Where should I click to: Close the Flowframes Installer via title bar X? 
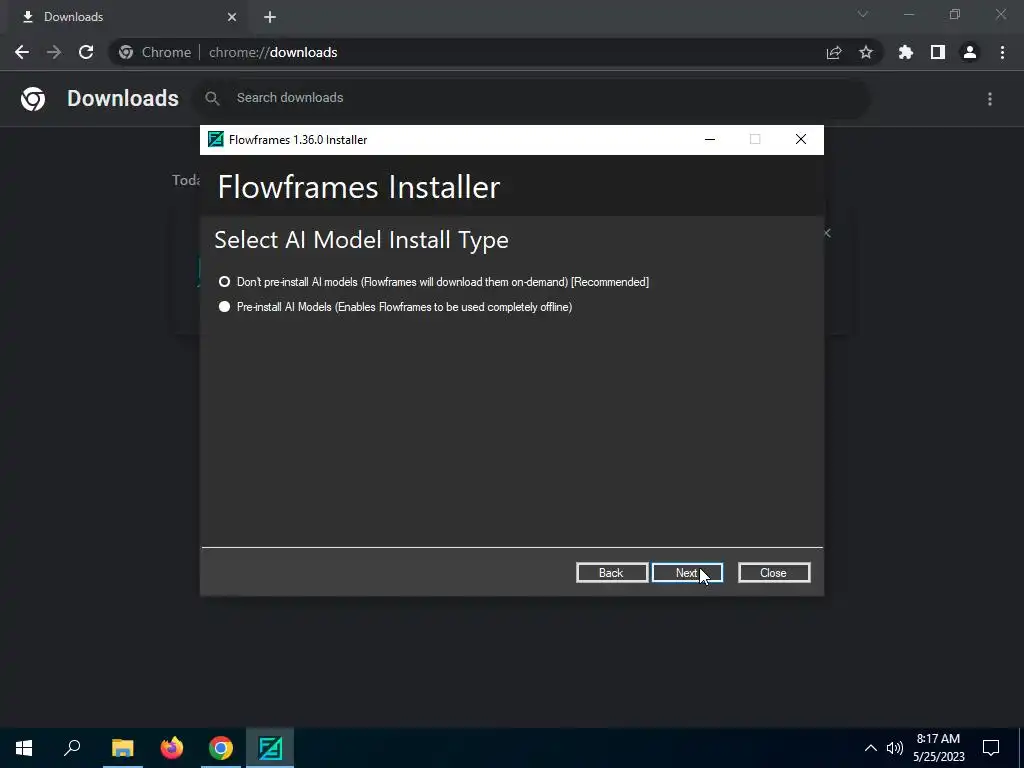pos(801,139)
